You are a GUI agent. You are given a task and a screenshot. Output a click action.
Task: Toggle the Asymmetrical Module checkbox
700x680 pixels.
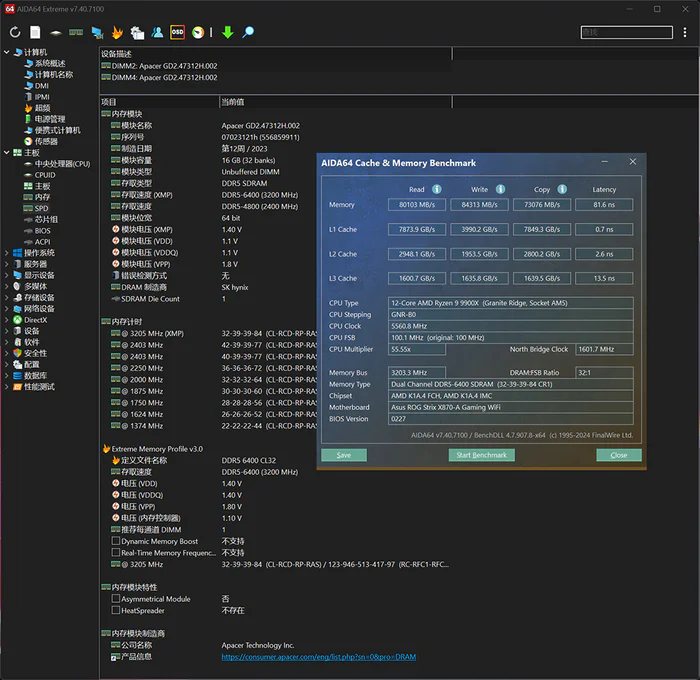tap(116, 599)
